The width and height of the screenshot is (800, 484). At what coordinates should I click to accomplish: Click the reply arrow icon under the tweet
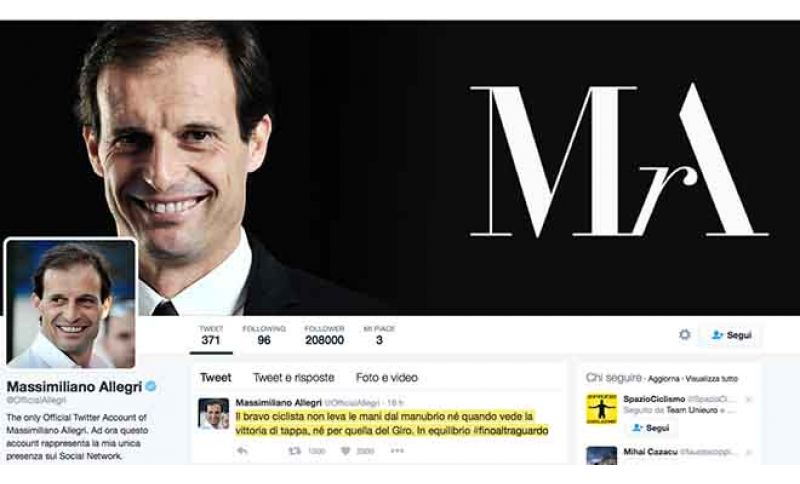click(242, 451)
